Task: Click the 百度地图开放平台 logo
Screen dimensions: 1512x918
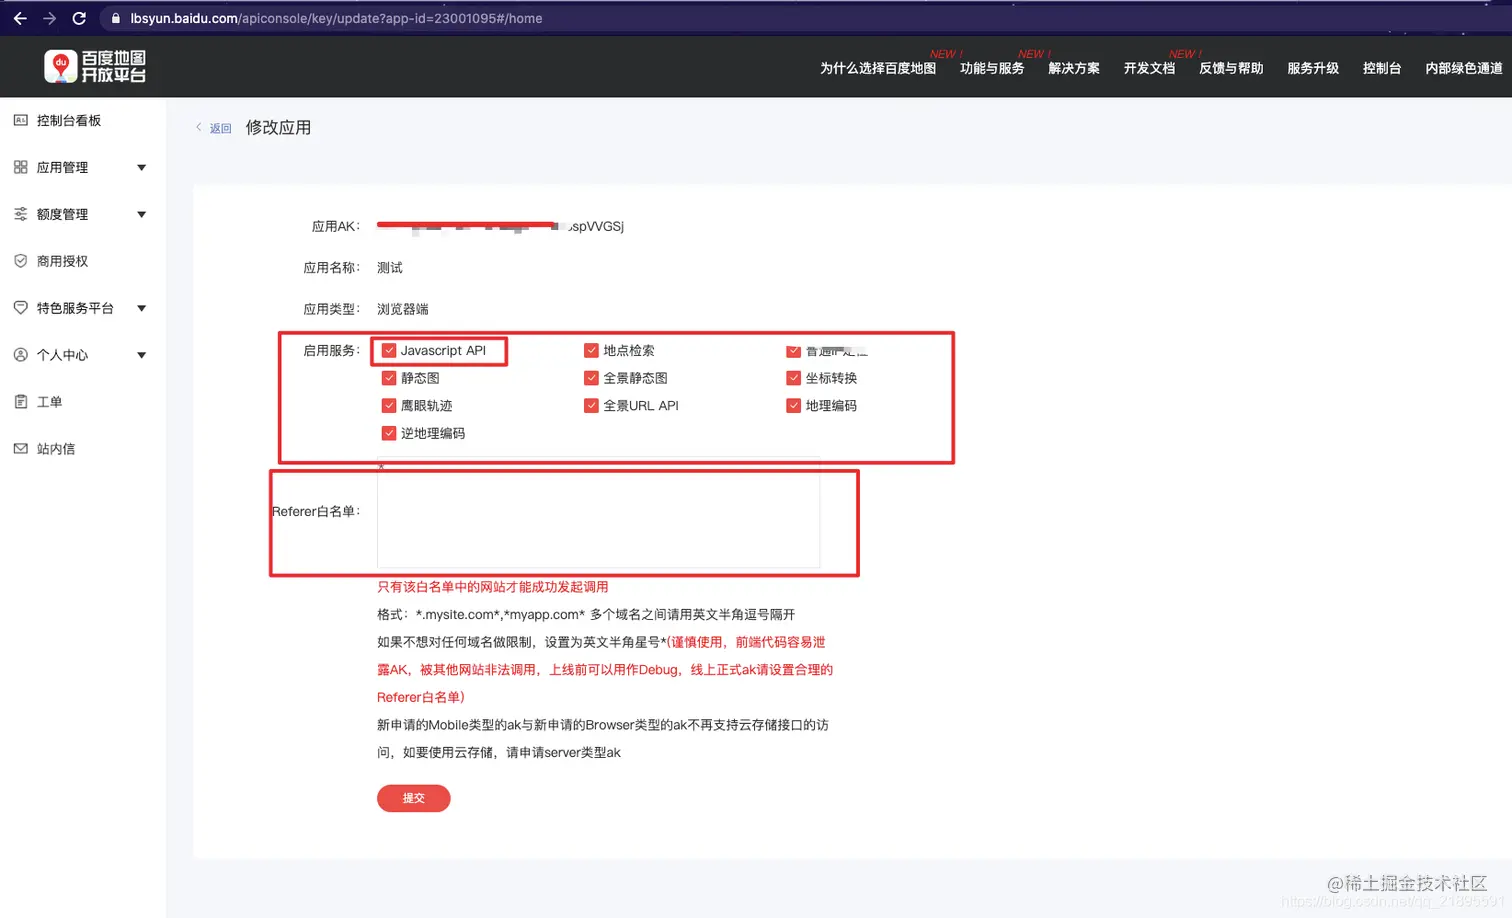Action: (95, 66)
